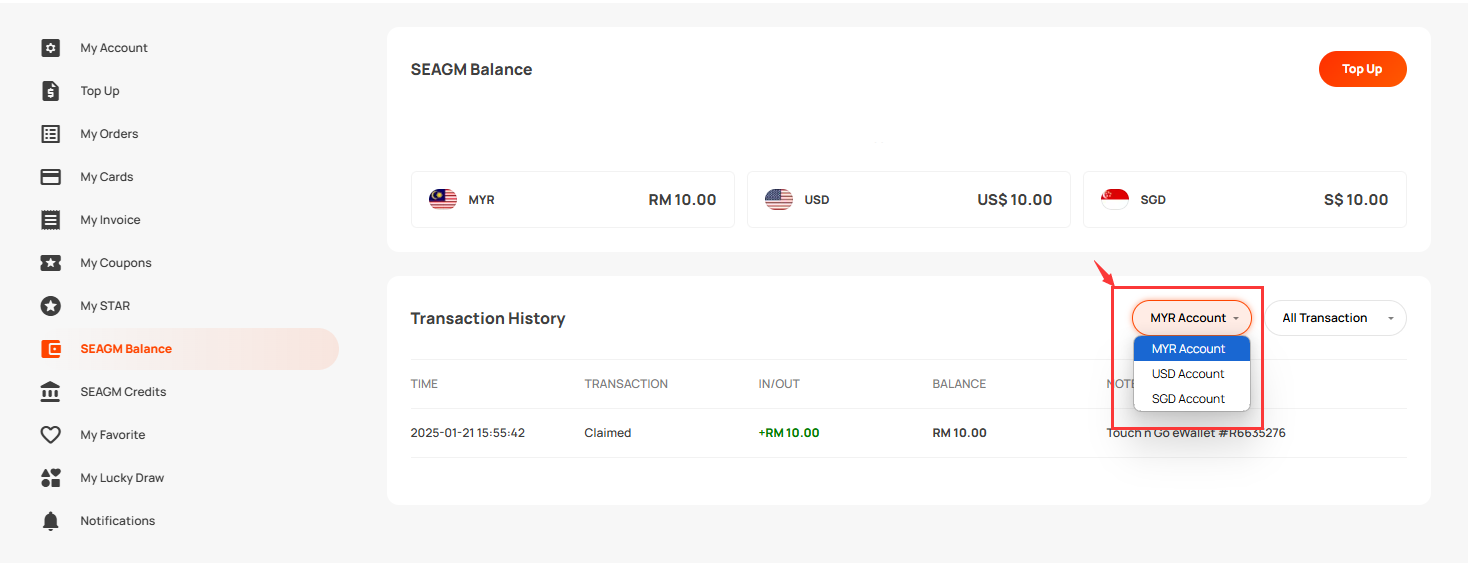
Task: Click the Touch n Go eWallet note
Action: pyautogui.click(x=1196, y=433)
